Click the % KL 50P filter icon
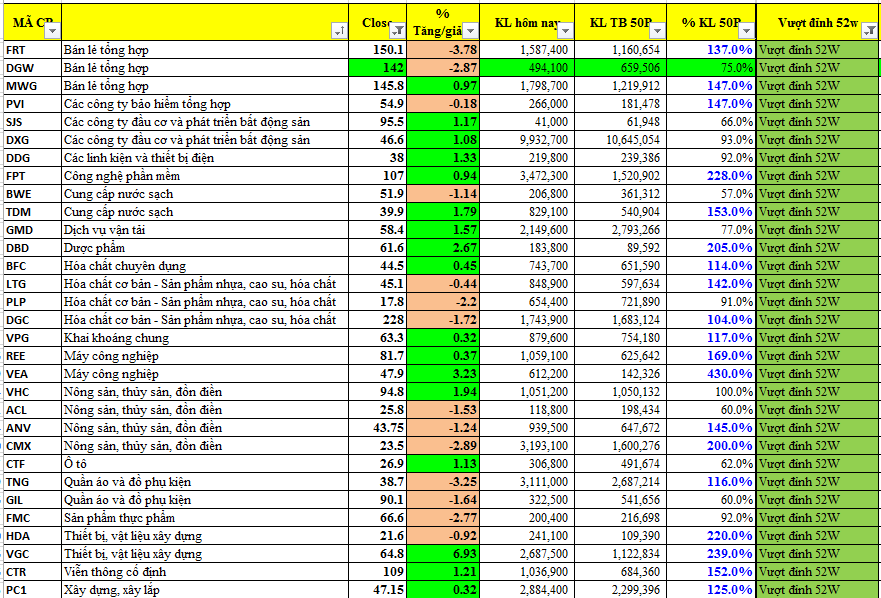Image resolution: width=881 pixels, height=598 pixels. pyautogui.click(x=746, y=30)
